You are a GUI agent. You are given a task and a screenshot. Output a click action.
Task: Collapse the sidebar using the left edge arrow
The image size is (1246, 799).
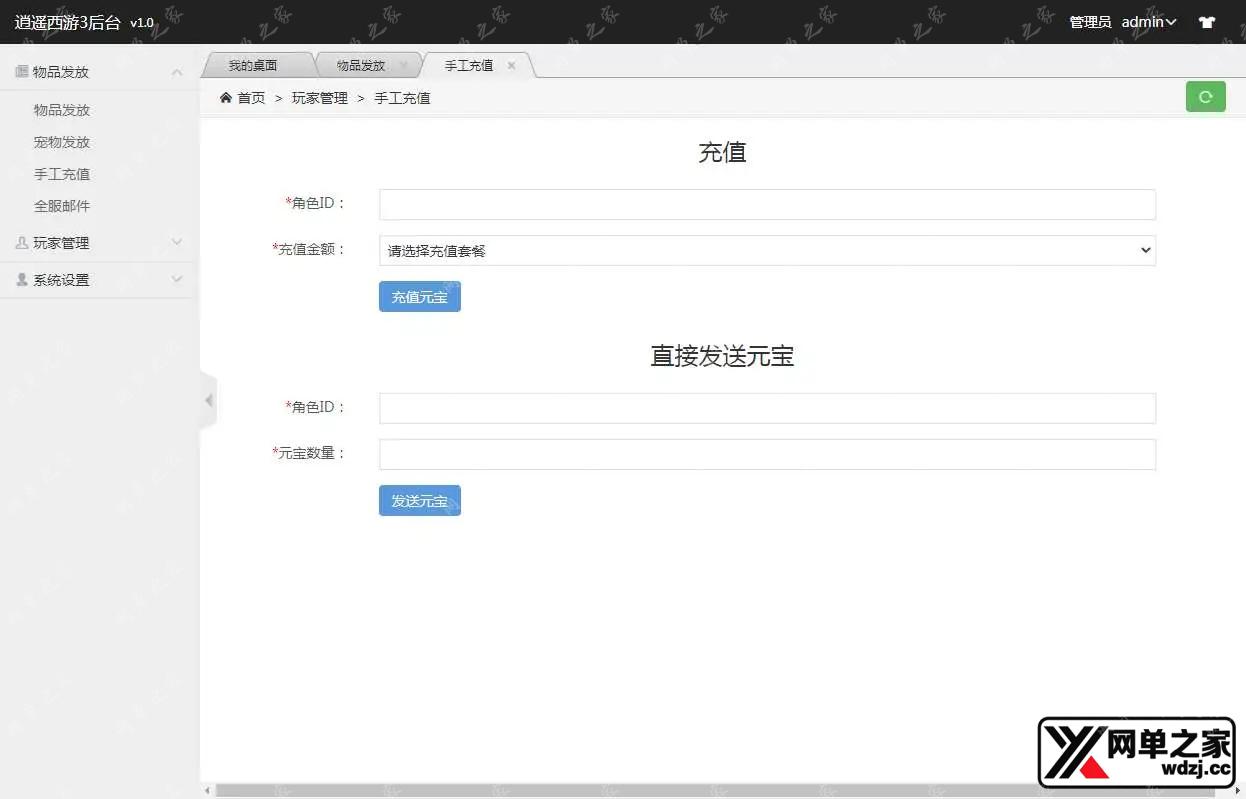coord(208,400)
